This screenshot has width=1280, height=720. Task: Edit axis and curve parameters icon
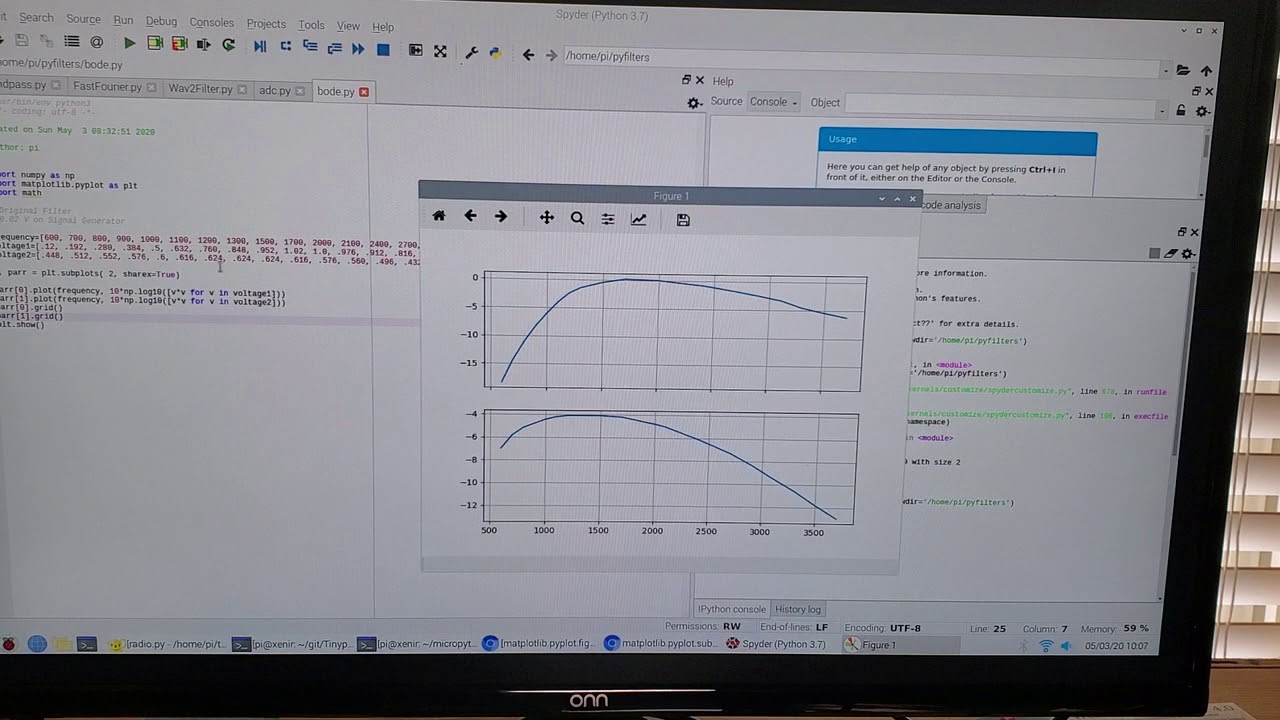pos(638,219)
